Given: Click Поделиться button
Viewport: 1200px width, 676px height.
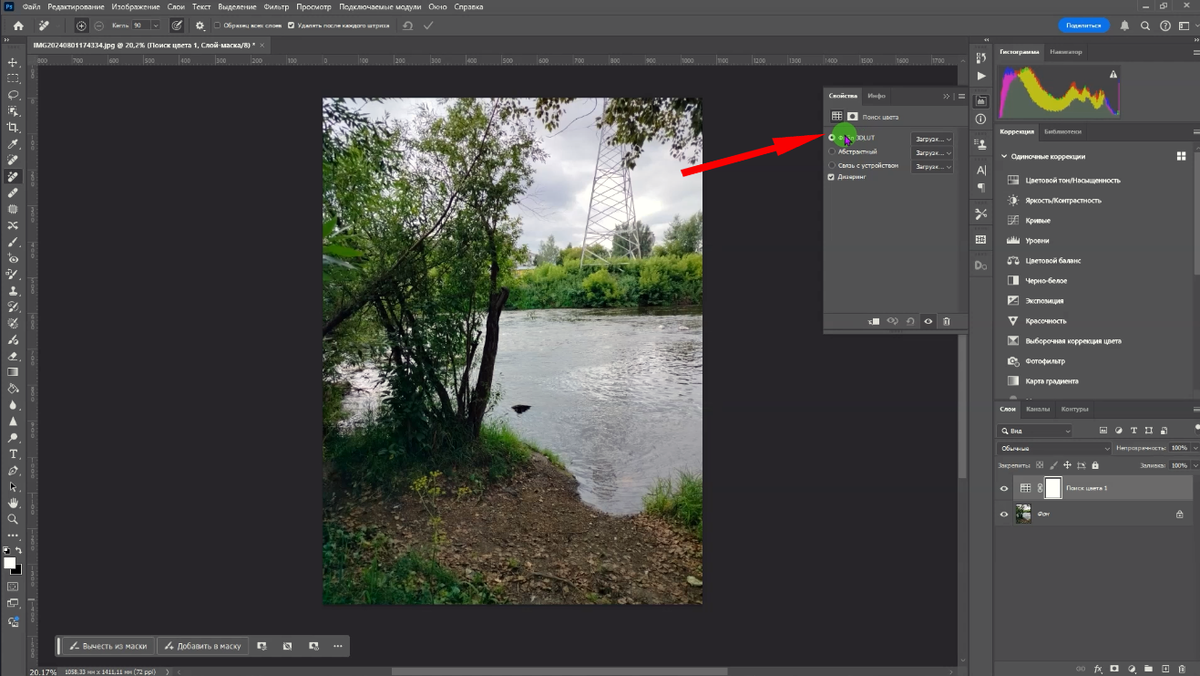Looking at the screenshot, I should point(1084,25).
